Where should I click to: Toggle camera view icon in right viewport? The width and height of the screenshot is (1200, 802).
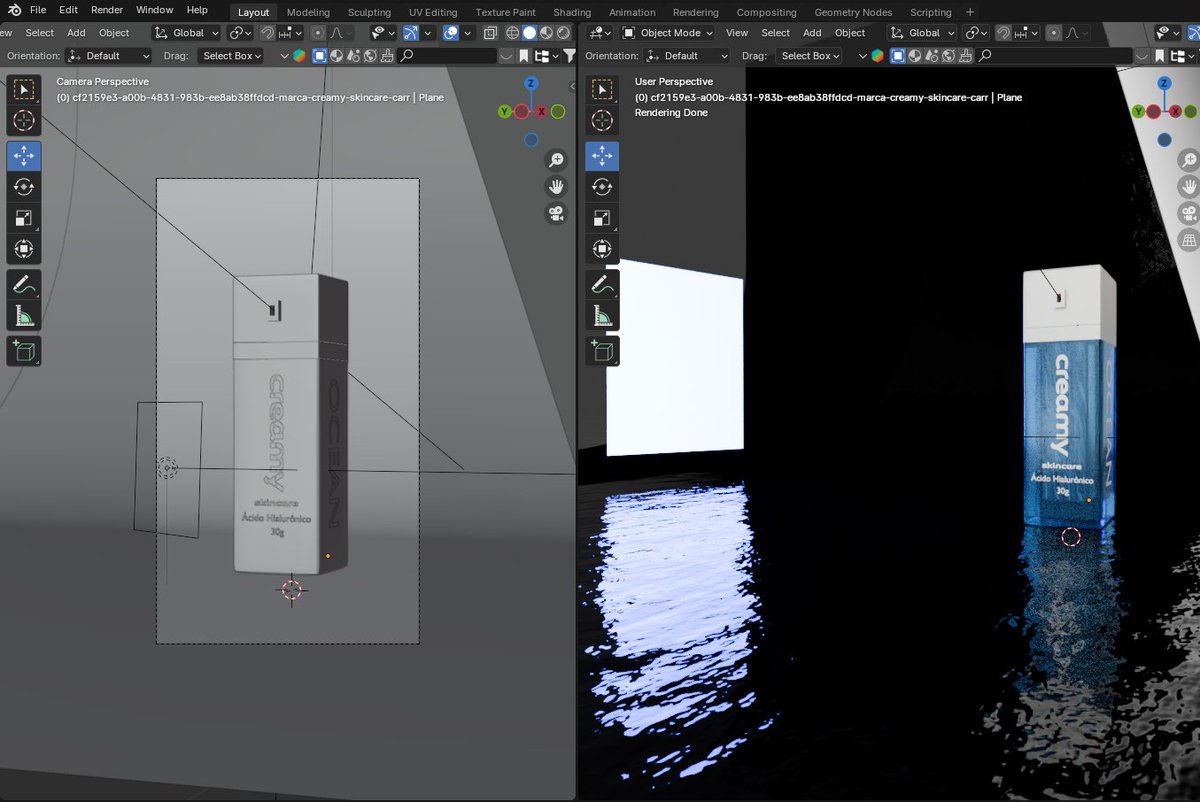tap(1190, 213)
